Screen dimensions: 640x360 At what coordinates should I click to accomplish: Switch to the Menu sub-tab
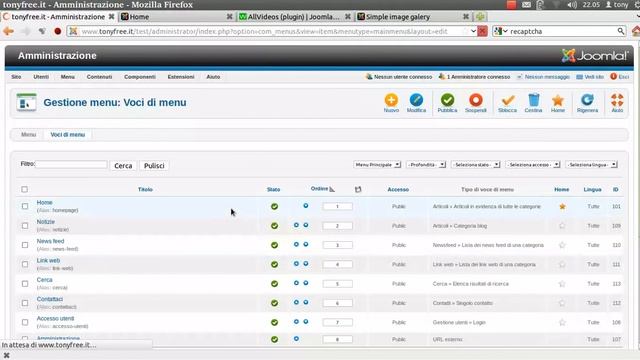tap(29, 135)
